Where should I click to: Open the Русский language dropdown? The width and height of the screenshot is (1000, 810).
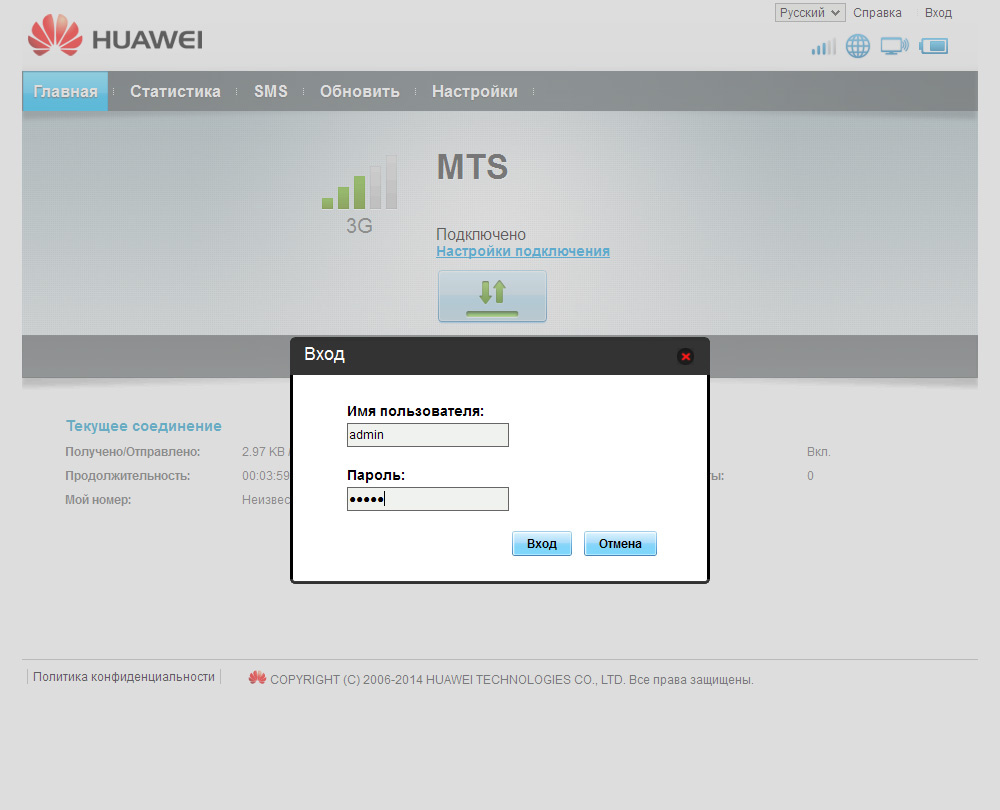click(810, 13)
